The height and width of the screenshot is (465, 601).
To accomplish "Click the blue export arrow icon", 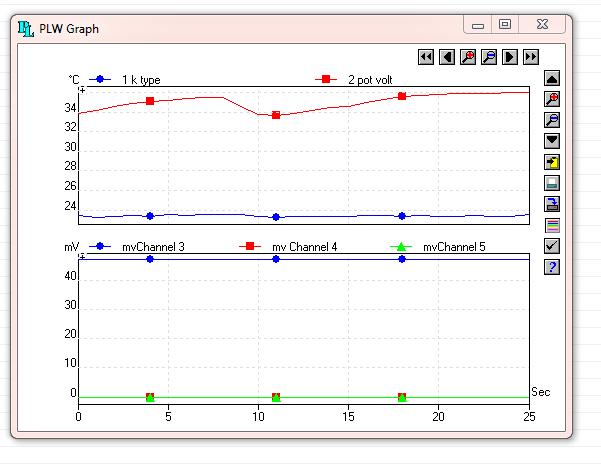I will pos(552,204).
